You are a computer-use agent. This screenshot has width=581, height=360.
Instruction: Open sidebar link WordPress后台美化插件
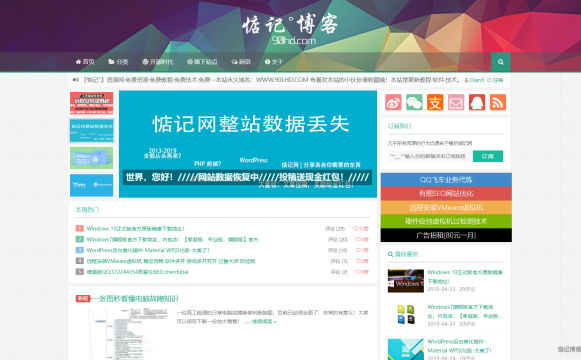click(x=460, y=346)
